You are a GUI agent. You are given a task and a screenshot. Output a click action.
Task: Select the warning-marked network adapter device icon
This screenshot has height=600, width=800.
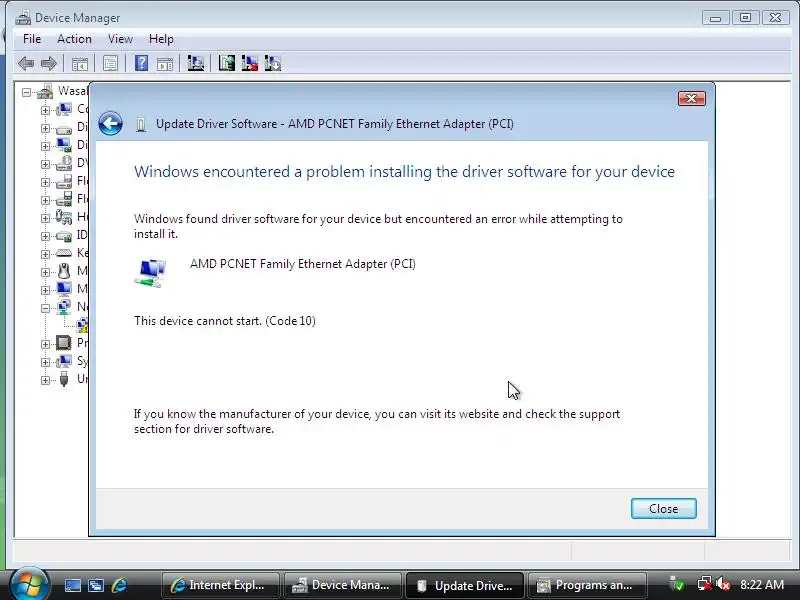click(x=82, y=324)
